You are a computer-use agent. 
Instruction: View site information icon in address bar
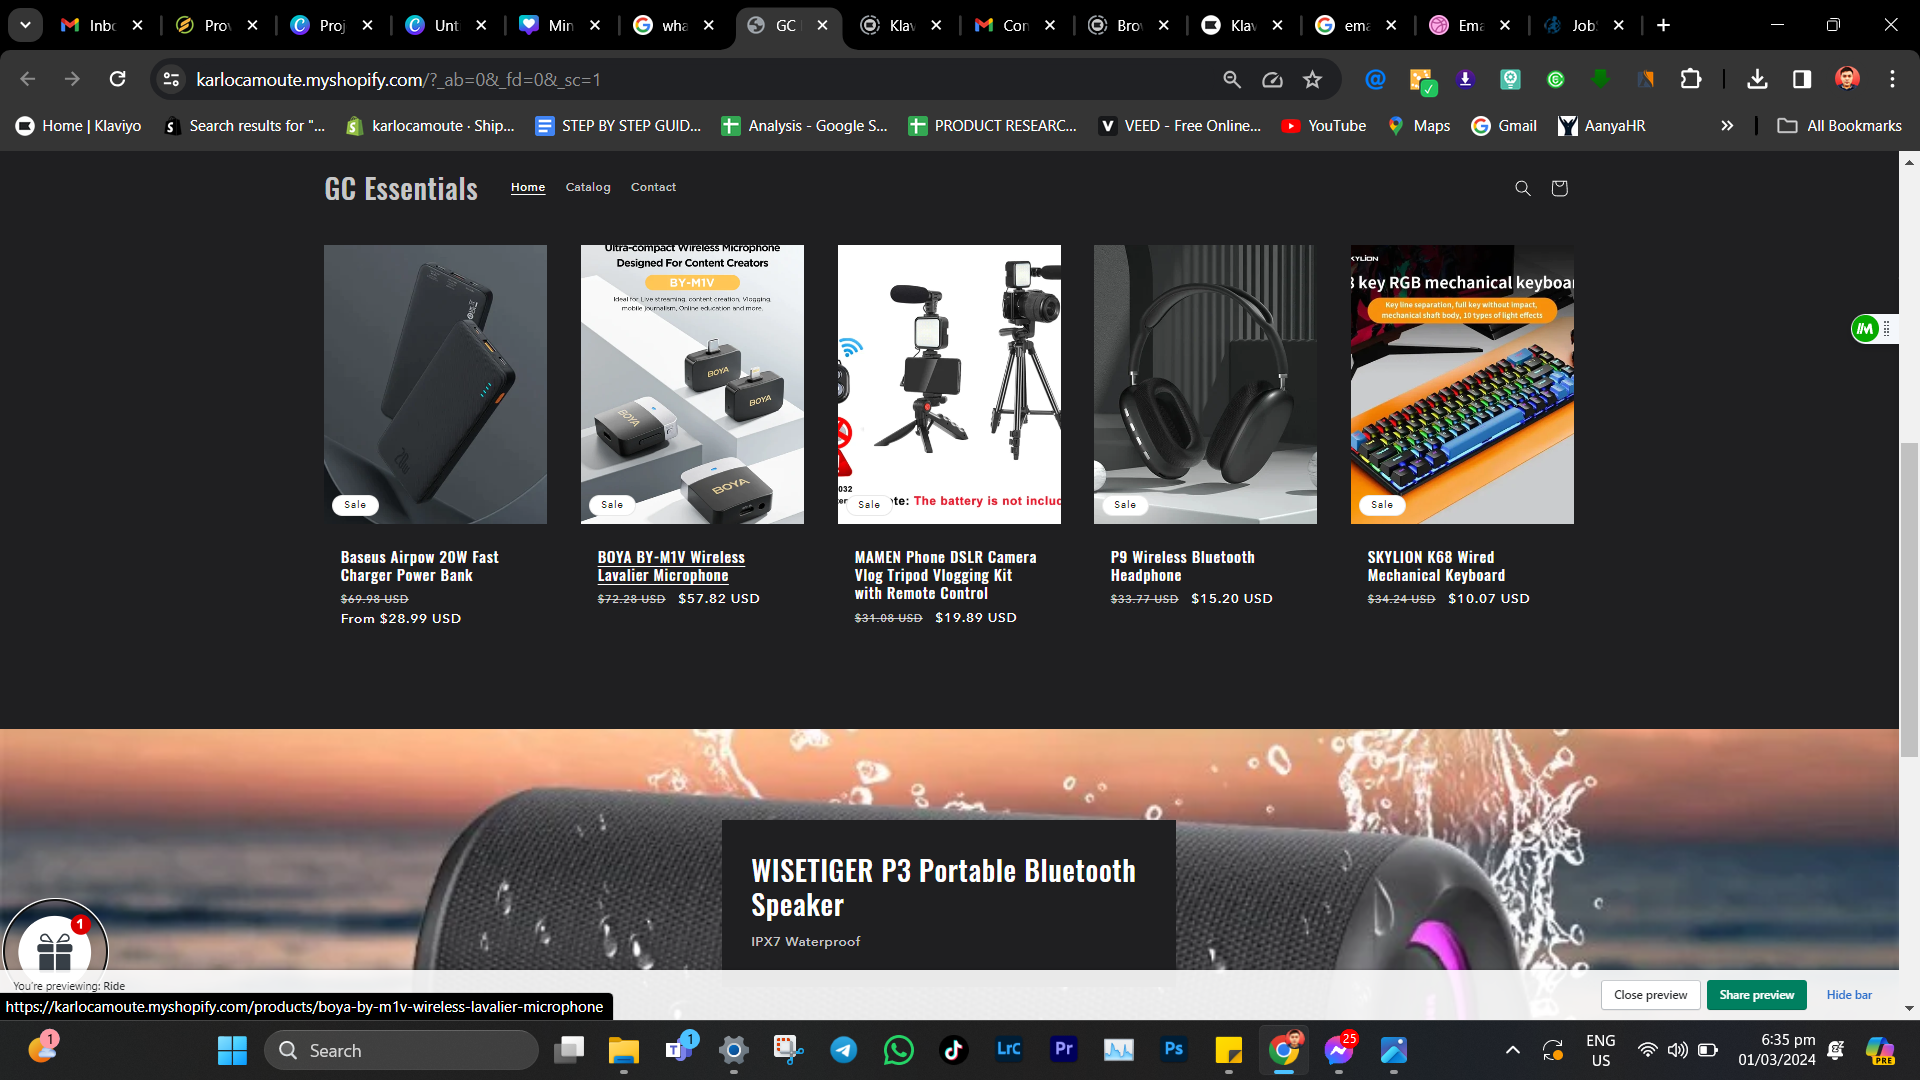[x=171, y=79]
